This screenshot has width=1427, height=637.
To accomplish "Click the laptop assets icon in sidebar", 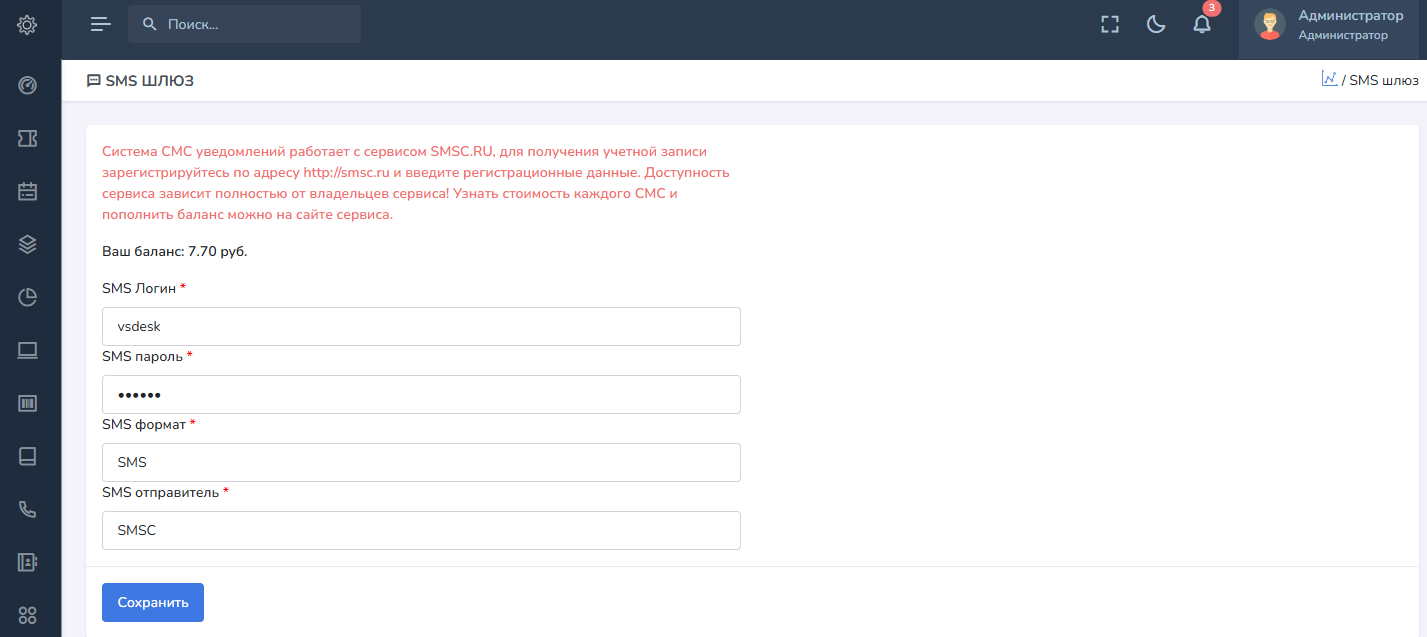I will tap(27, 350).
